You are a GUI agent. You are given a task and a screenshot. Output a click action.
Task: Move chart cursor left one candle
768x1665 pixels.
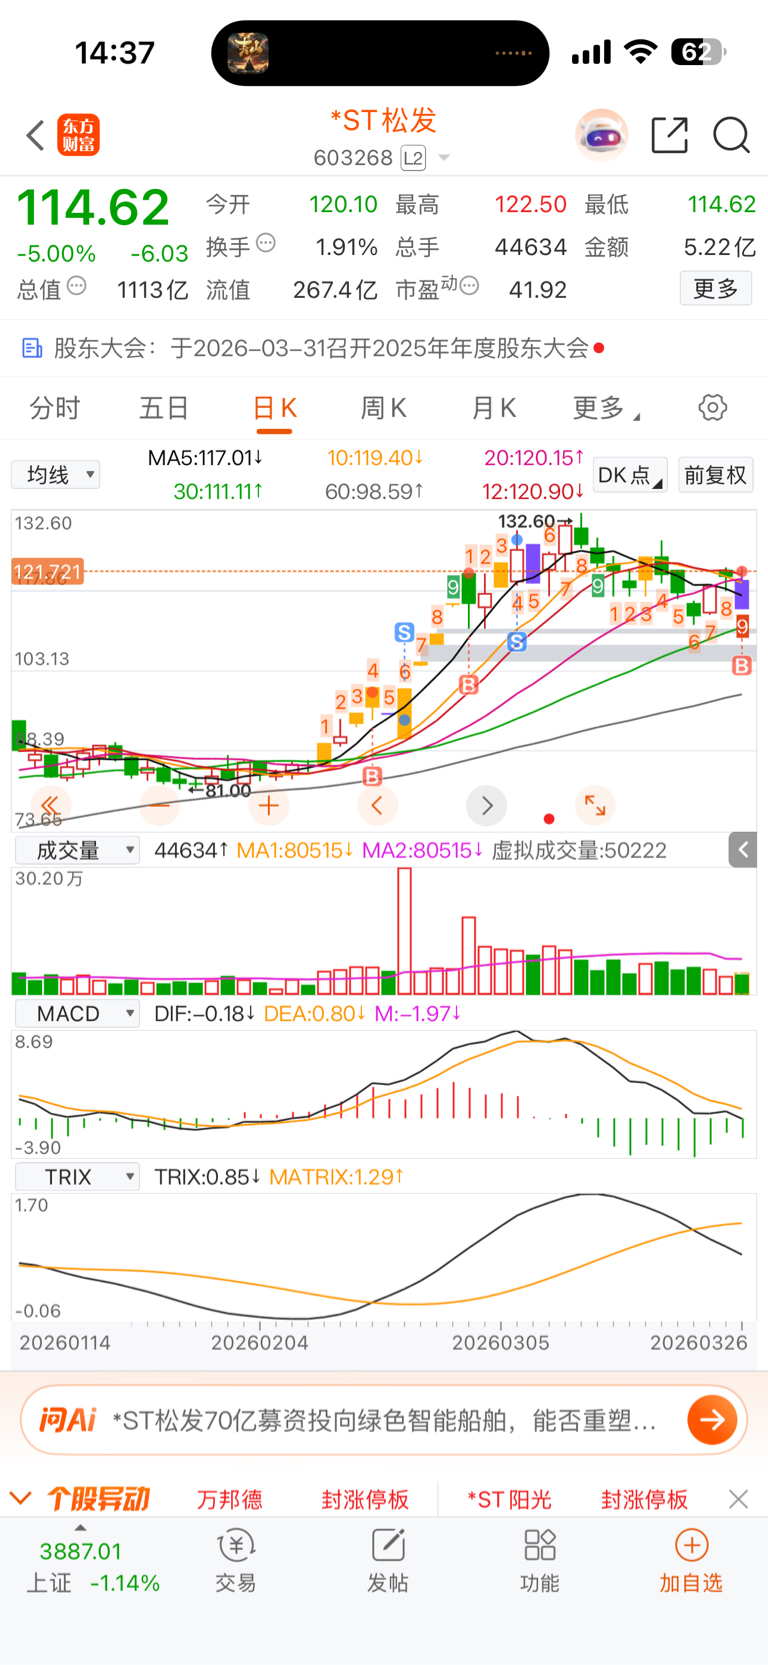point(377,805)
